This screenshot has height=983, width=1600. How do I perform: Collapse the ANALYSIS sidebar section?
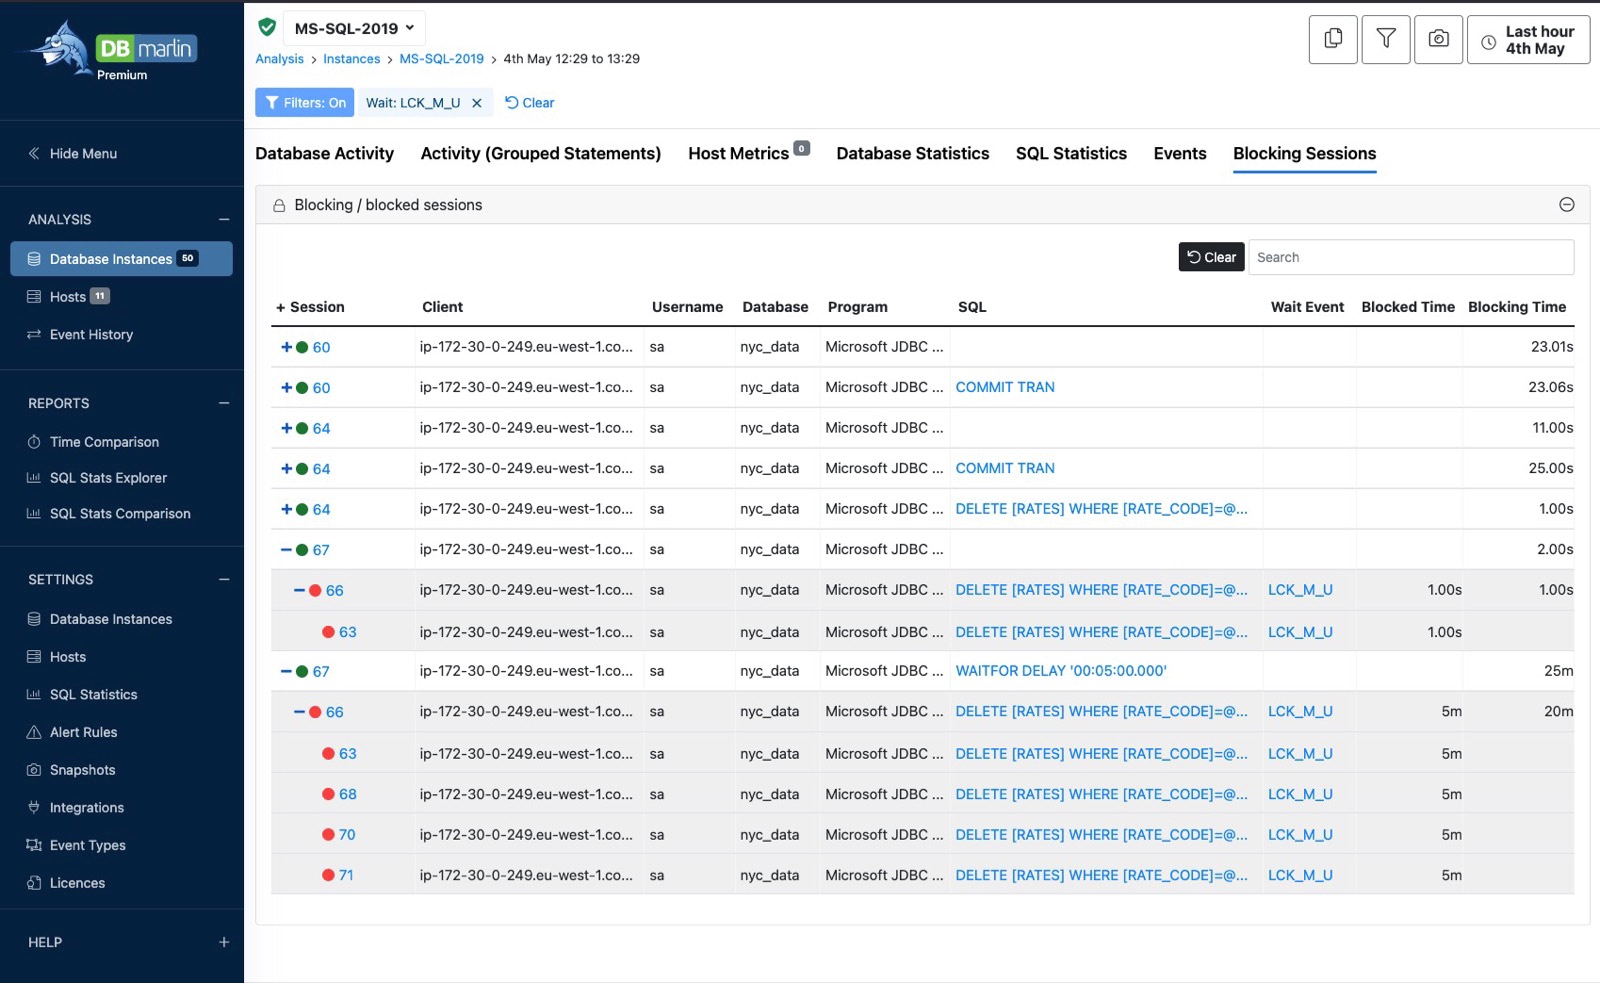pos(223,220)
